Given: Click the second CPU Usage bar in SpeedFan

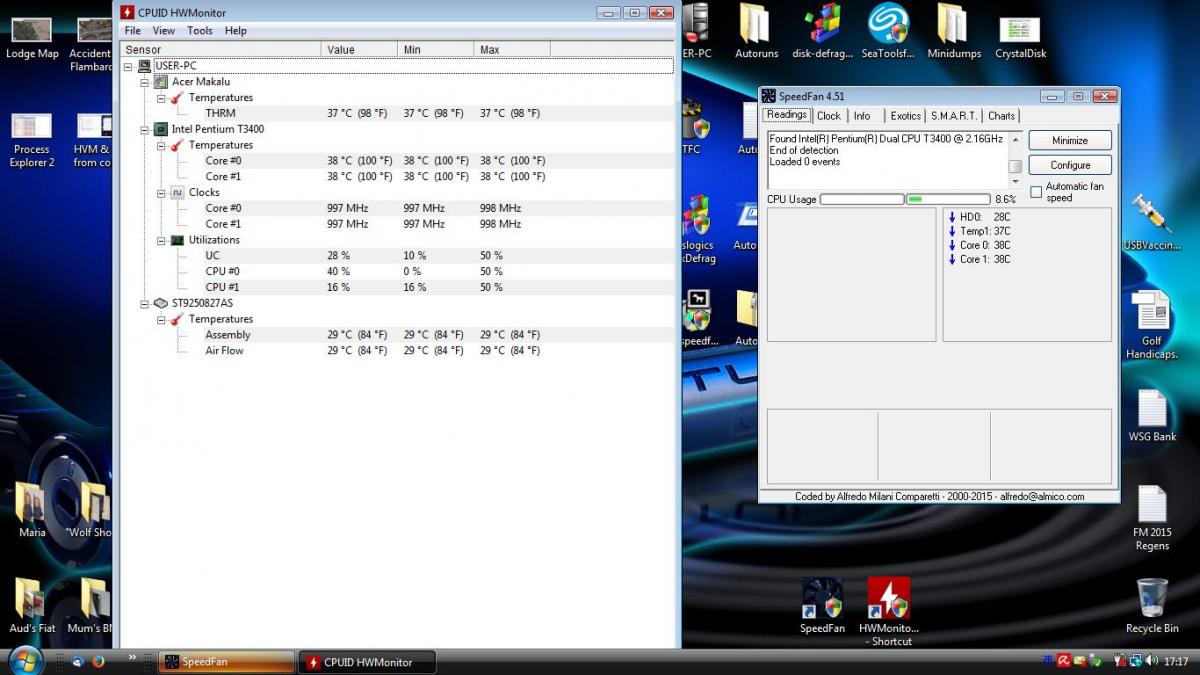Looking at the screenshot, I should tap(947, 199).
